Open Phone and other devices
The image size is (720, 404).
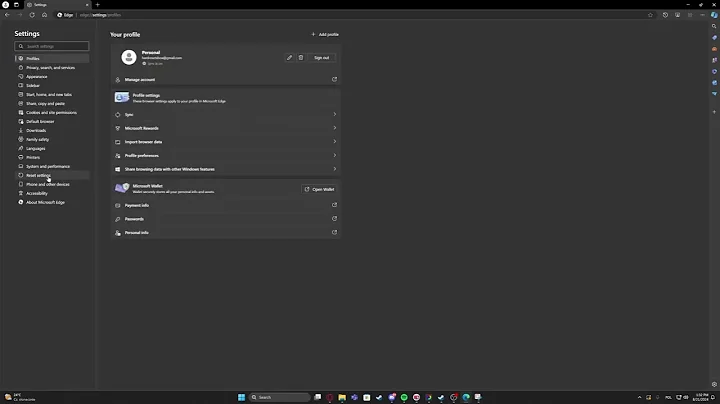point(52,184)
